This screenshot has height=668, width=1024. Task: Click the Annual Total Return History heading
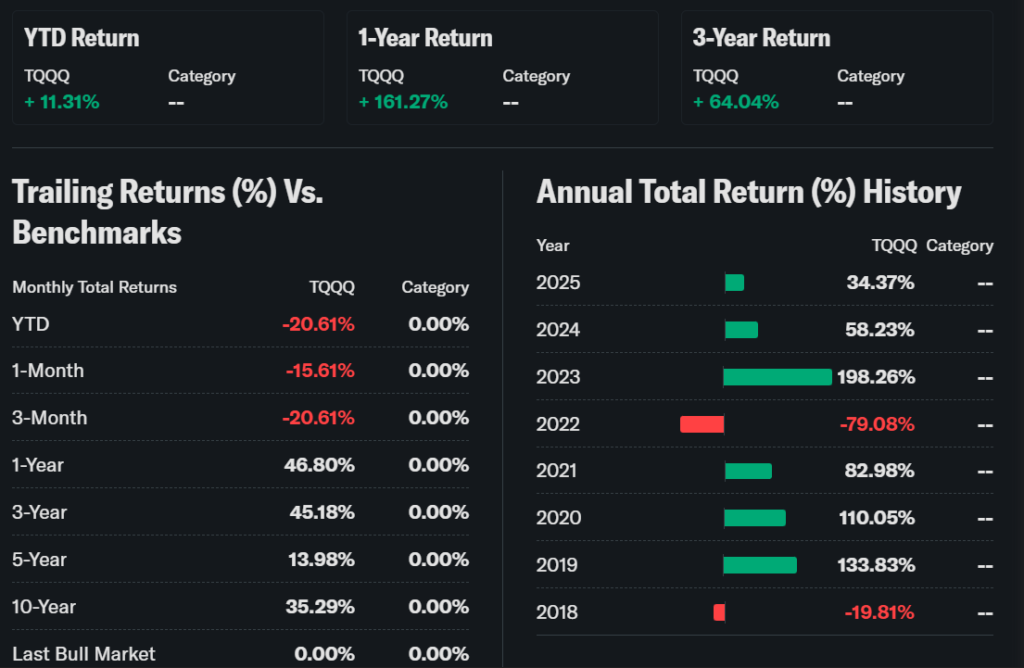point(748,192)
